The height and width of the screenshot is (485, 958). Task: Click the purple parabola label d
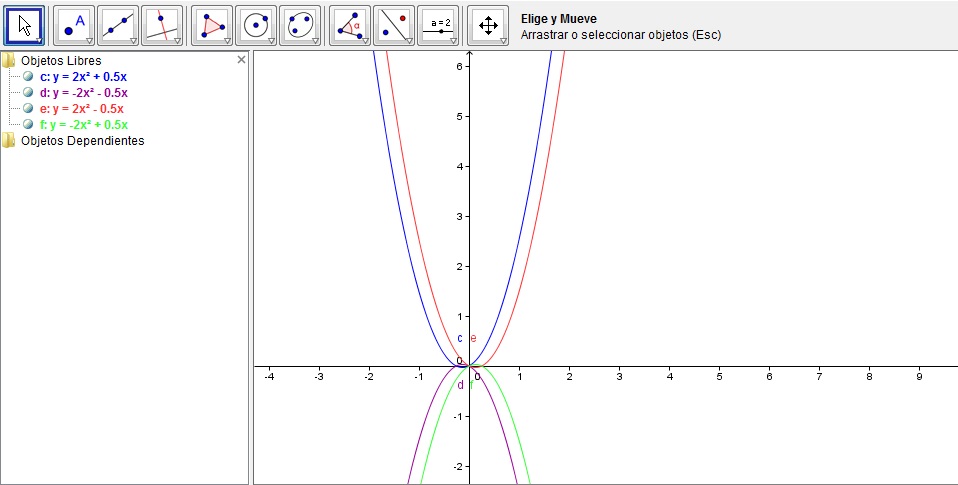pos(460,385)
